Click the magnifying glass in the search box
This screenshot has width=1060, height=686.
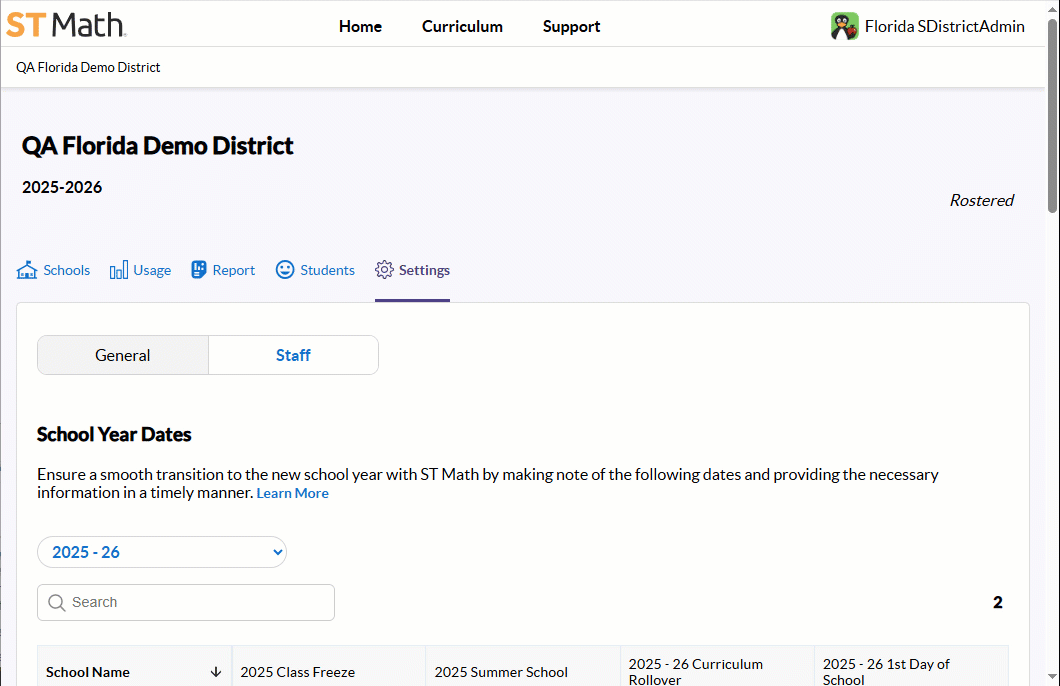pos(58,602)
